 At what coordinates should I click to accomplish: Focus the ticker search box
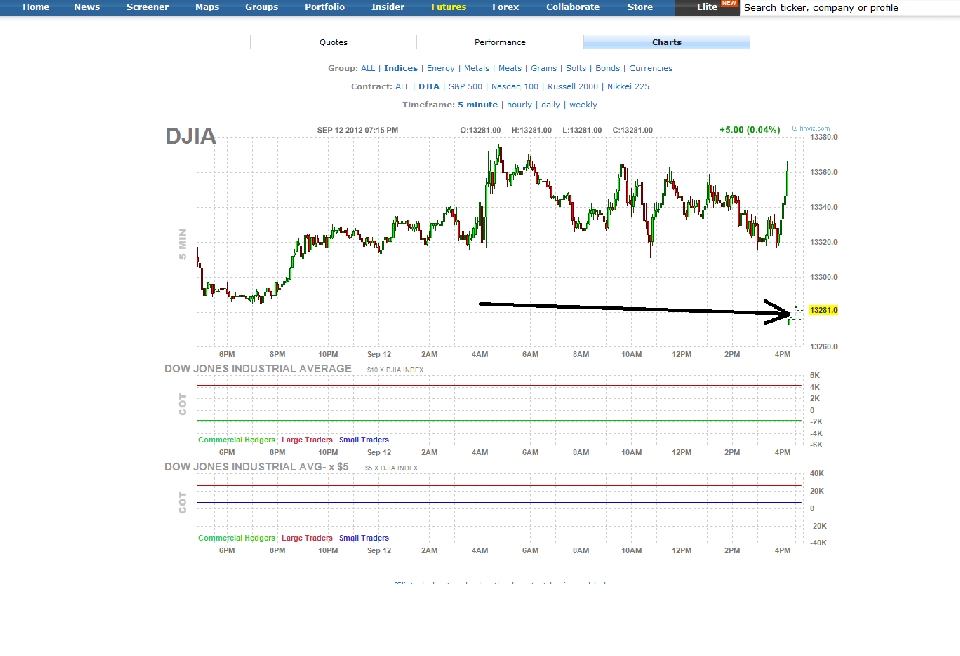click(850, 7)
